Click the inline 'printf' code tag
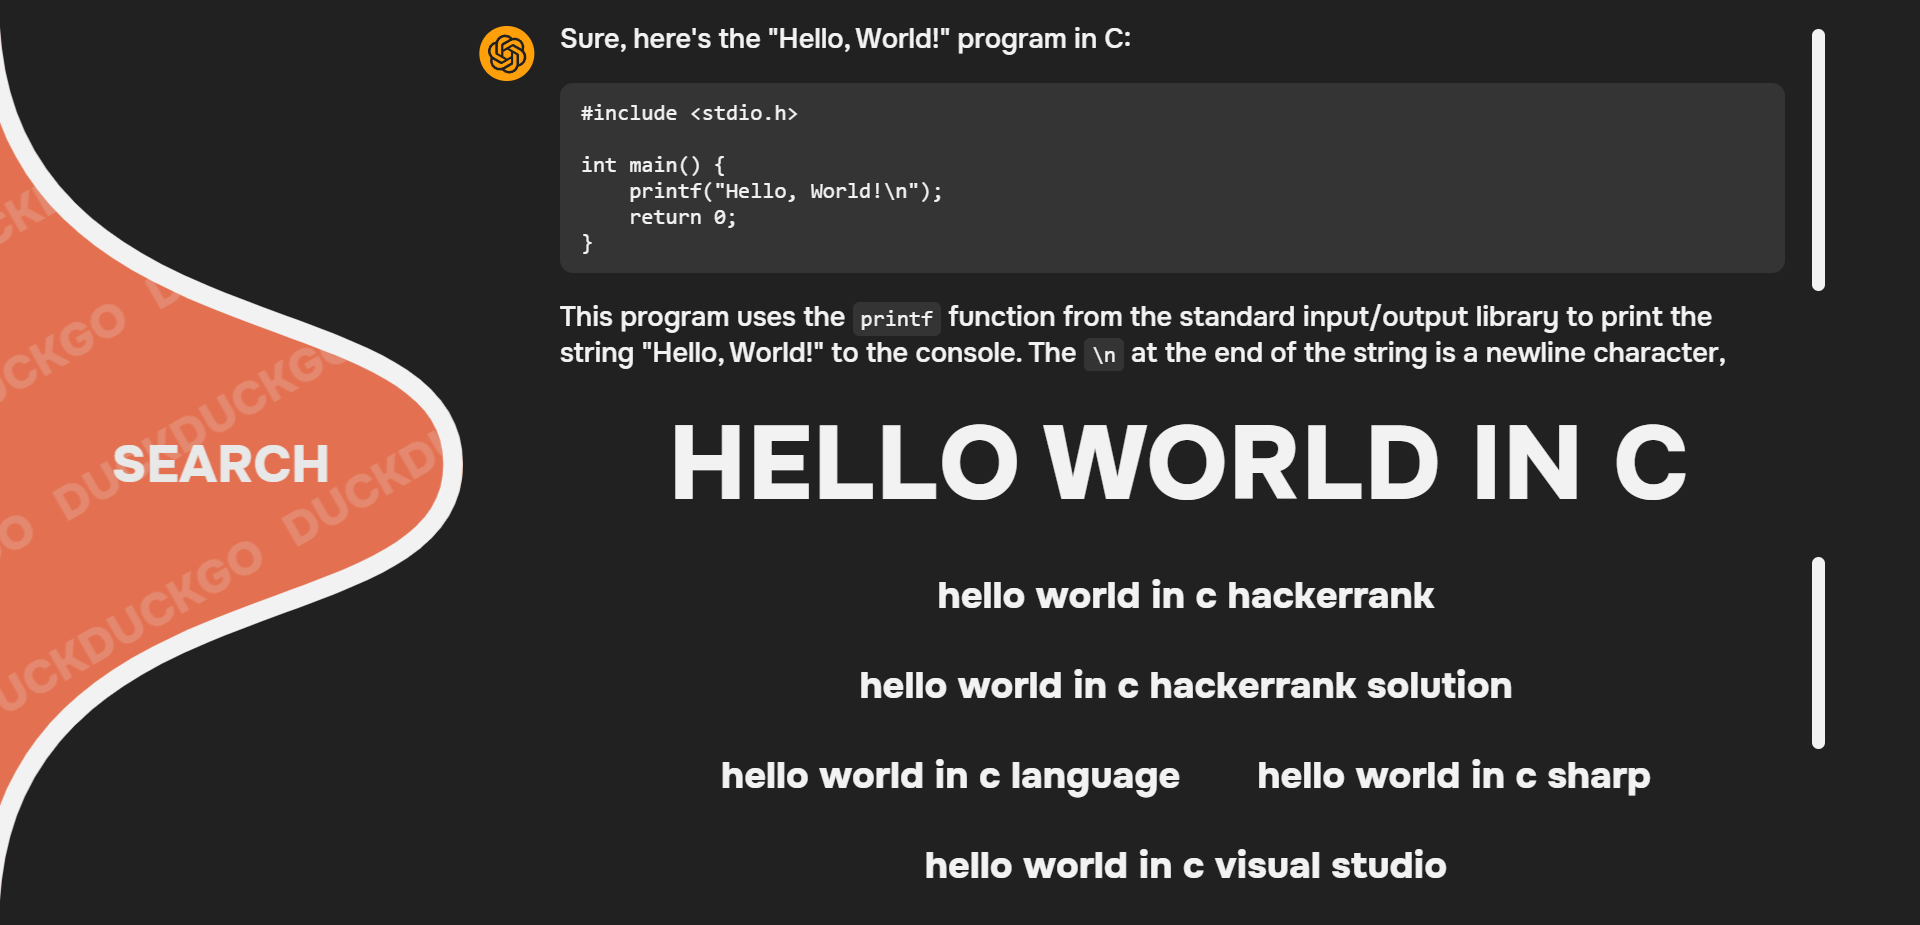 pos(896,318)
